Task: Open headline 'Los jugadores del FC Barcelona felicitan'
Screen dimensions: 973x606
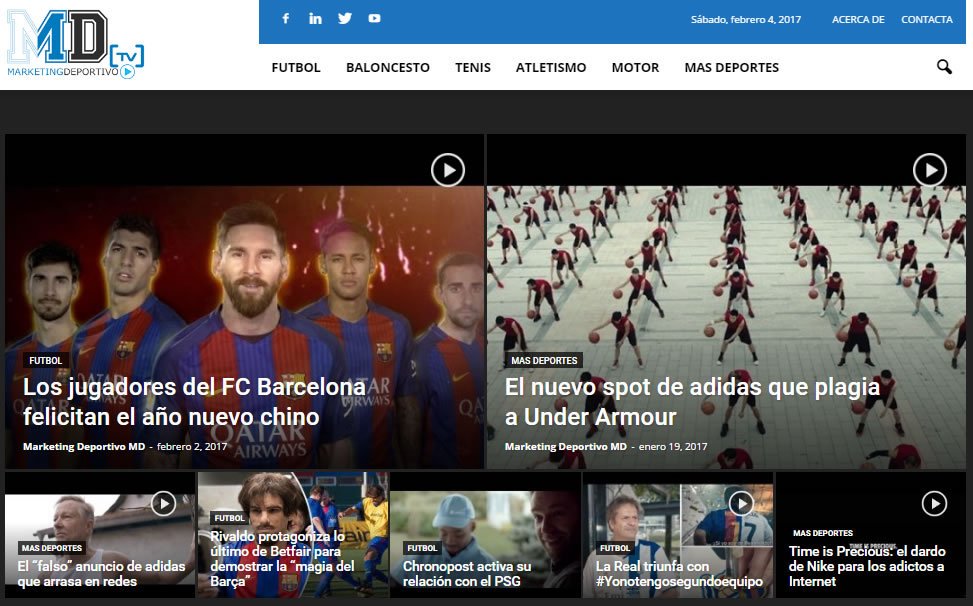Action: tap(194, 402)
